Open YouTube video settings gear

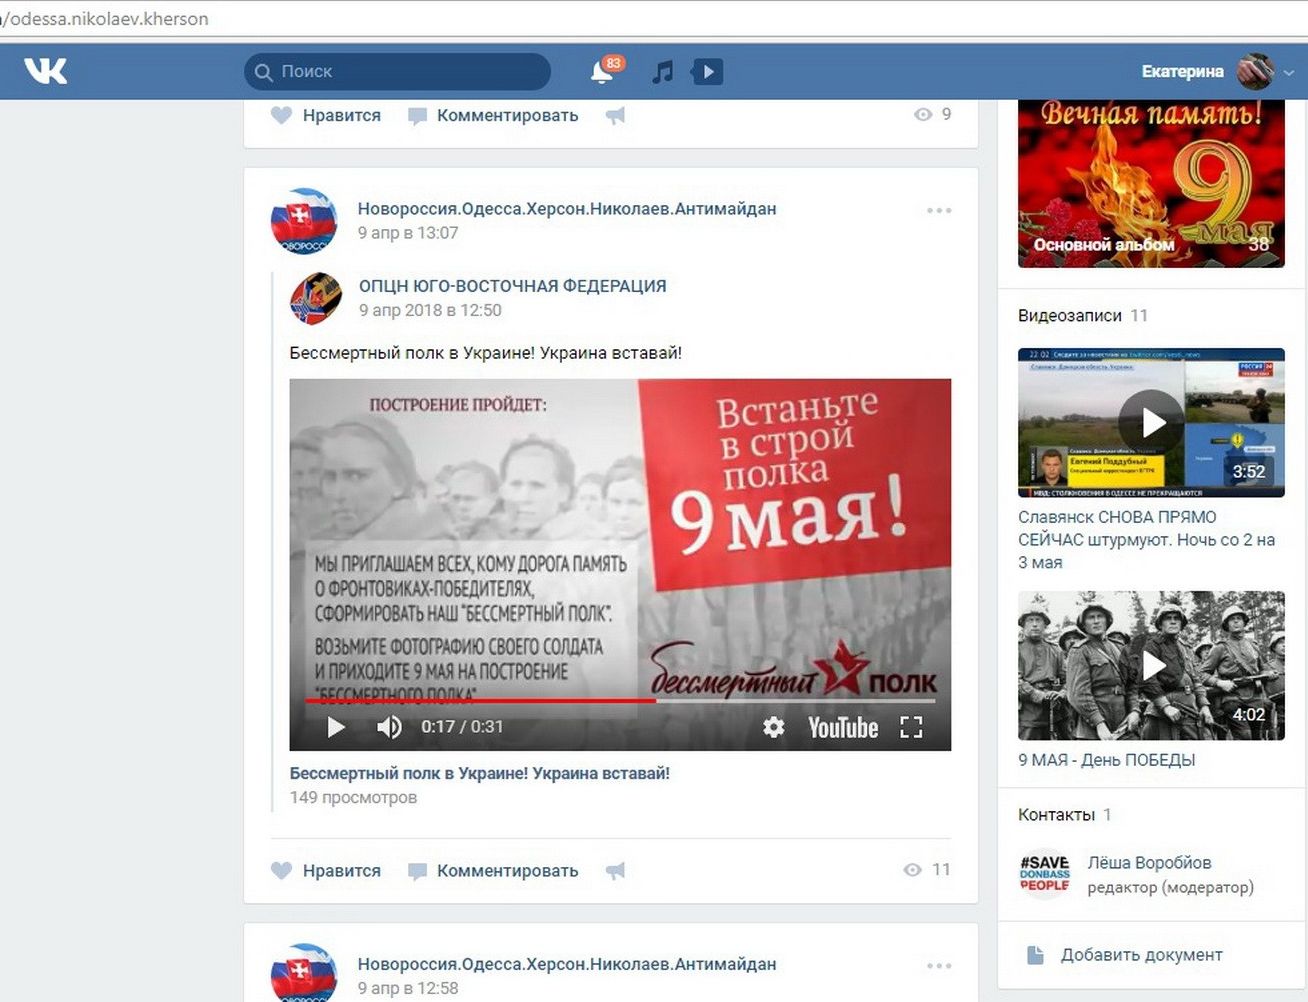773,727
